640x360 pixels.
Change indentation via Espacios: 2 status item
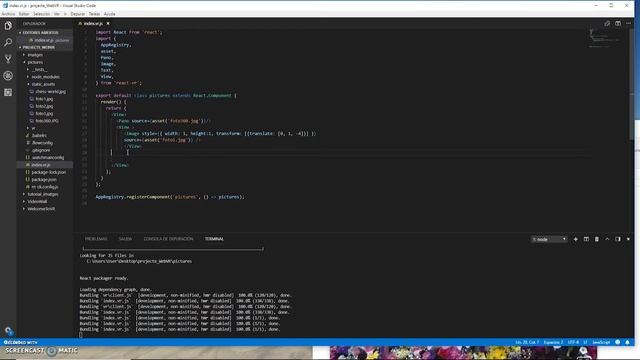pos(553,342)
